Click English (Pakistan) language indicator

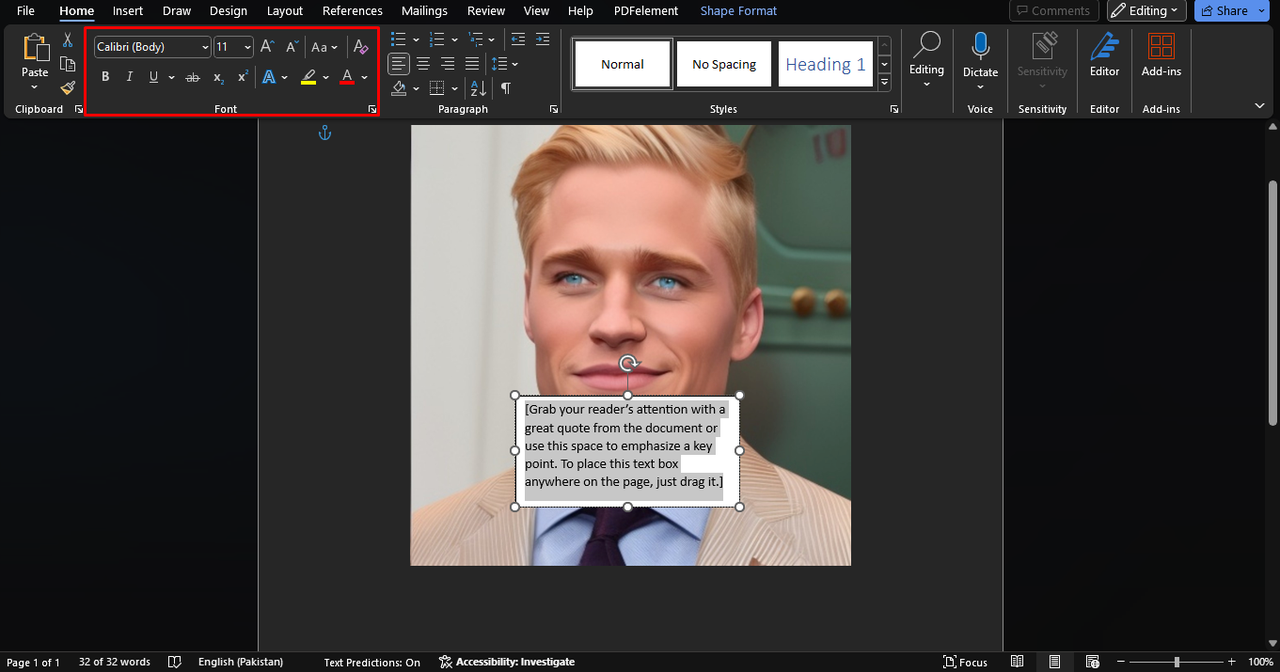(x=240, y=662)
